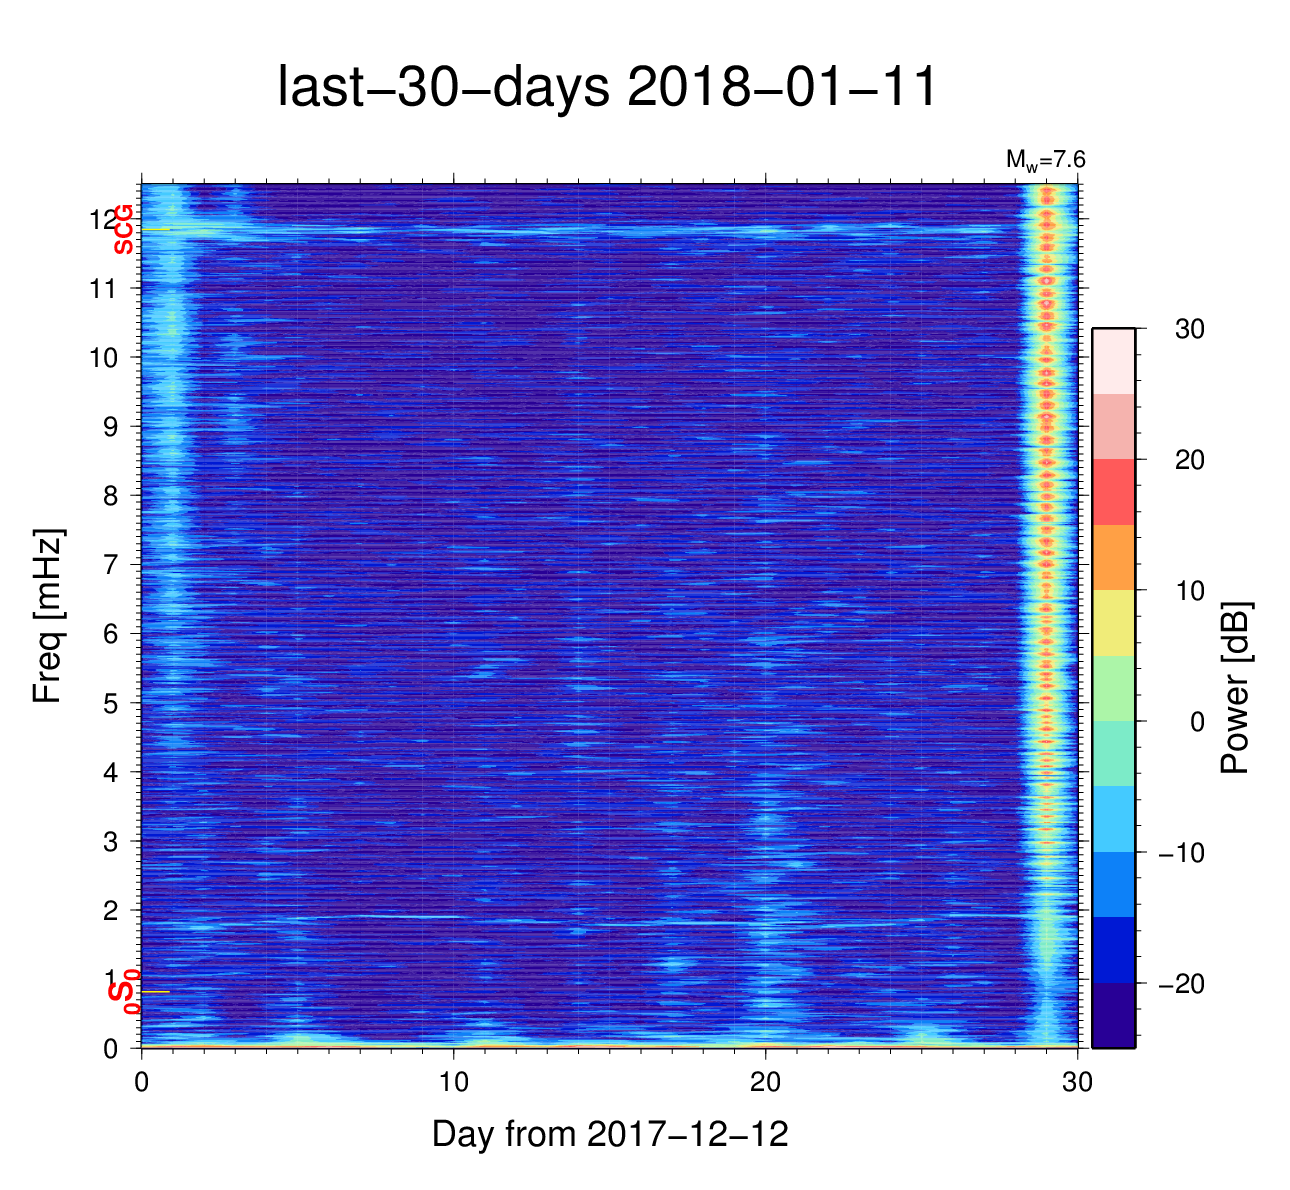Click the x-axis tick label 10

(x=453, y=1082)
